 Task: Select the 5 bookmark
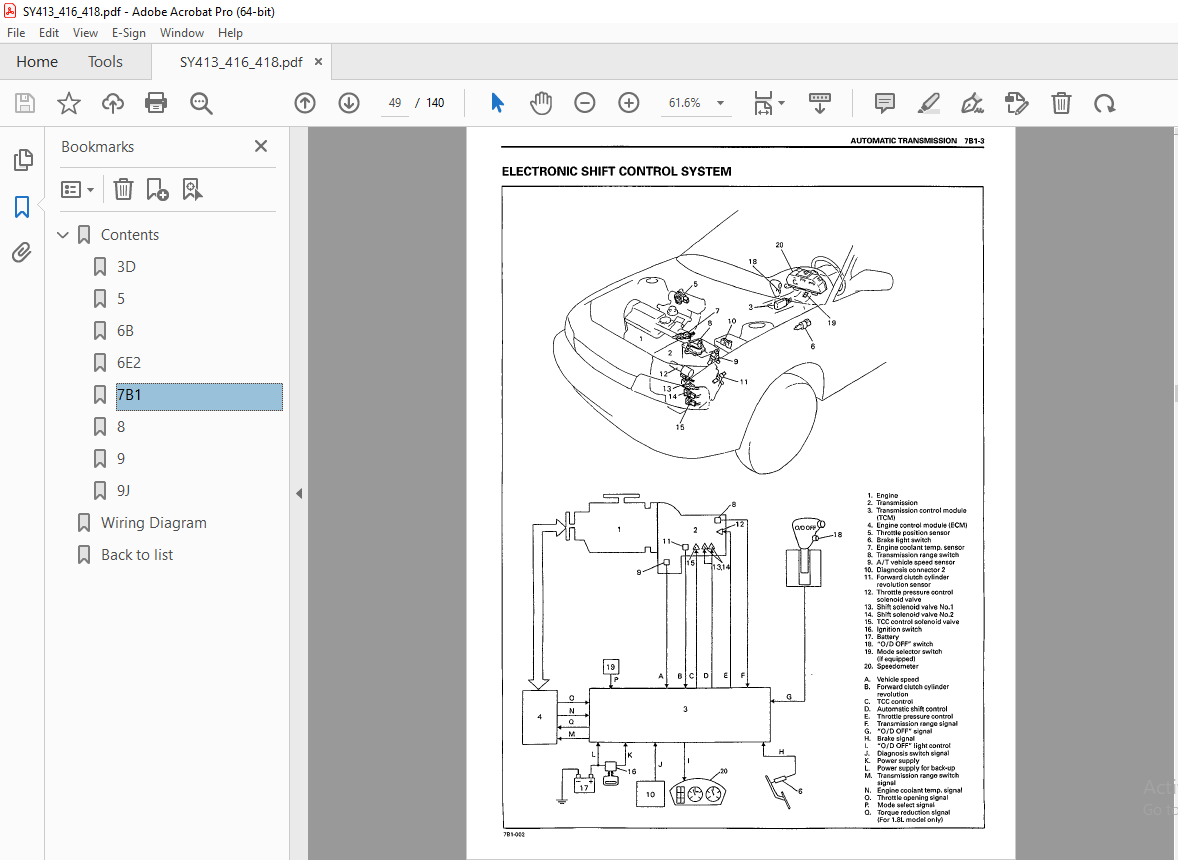click(x=121, y=299)
